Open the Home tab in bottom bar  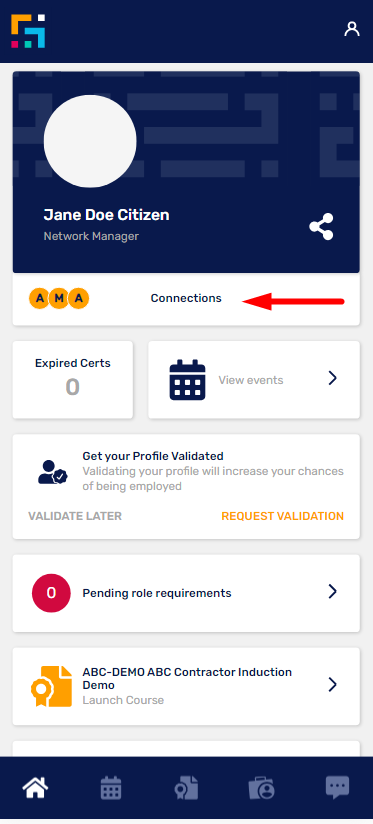point(35,788)
